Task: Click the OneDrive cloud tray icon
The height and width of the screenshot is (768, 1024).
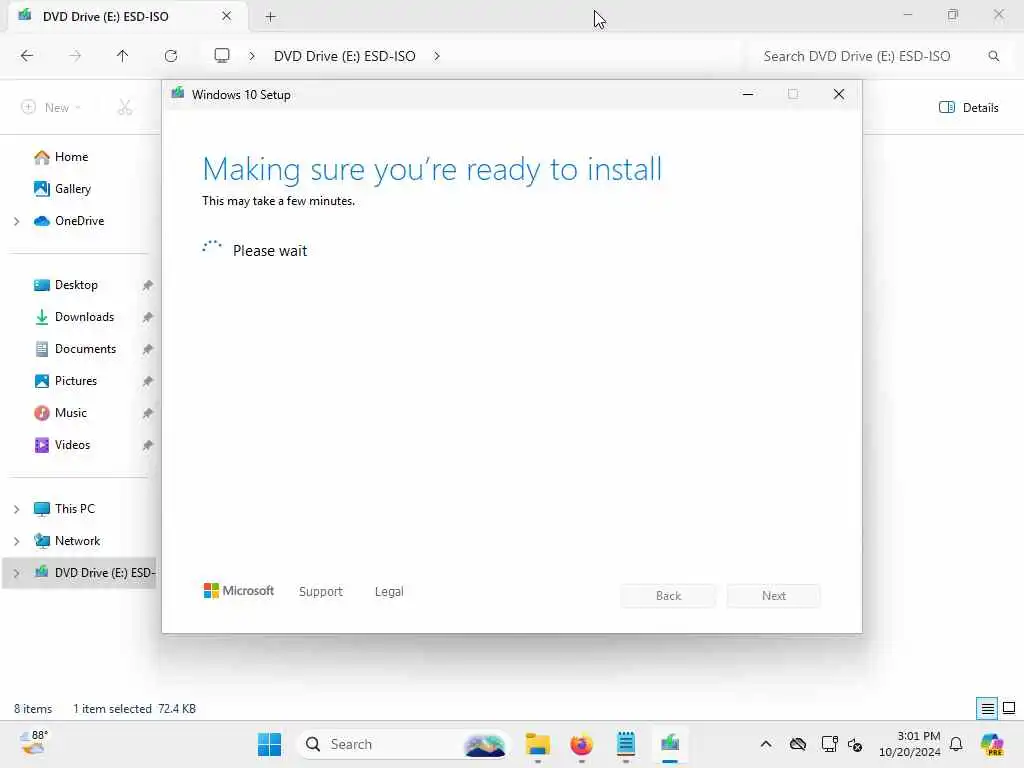Action: tap(798, 744)
